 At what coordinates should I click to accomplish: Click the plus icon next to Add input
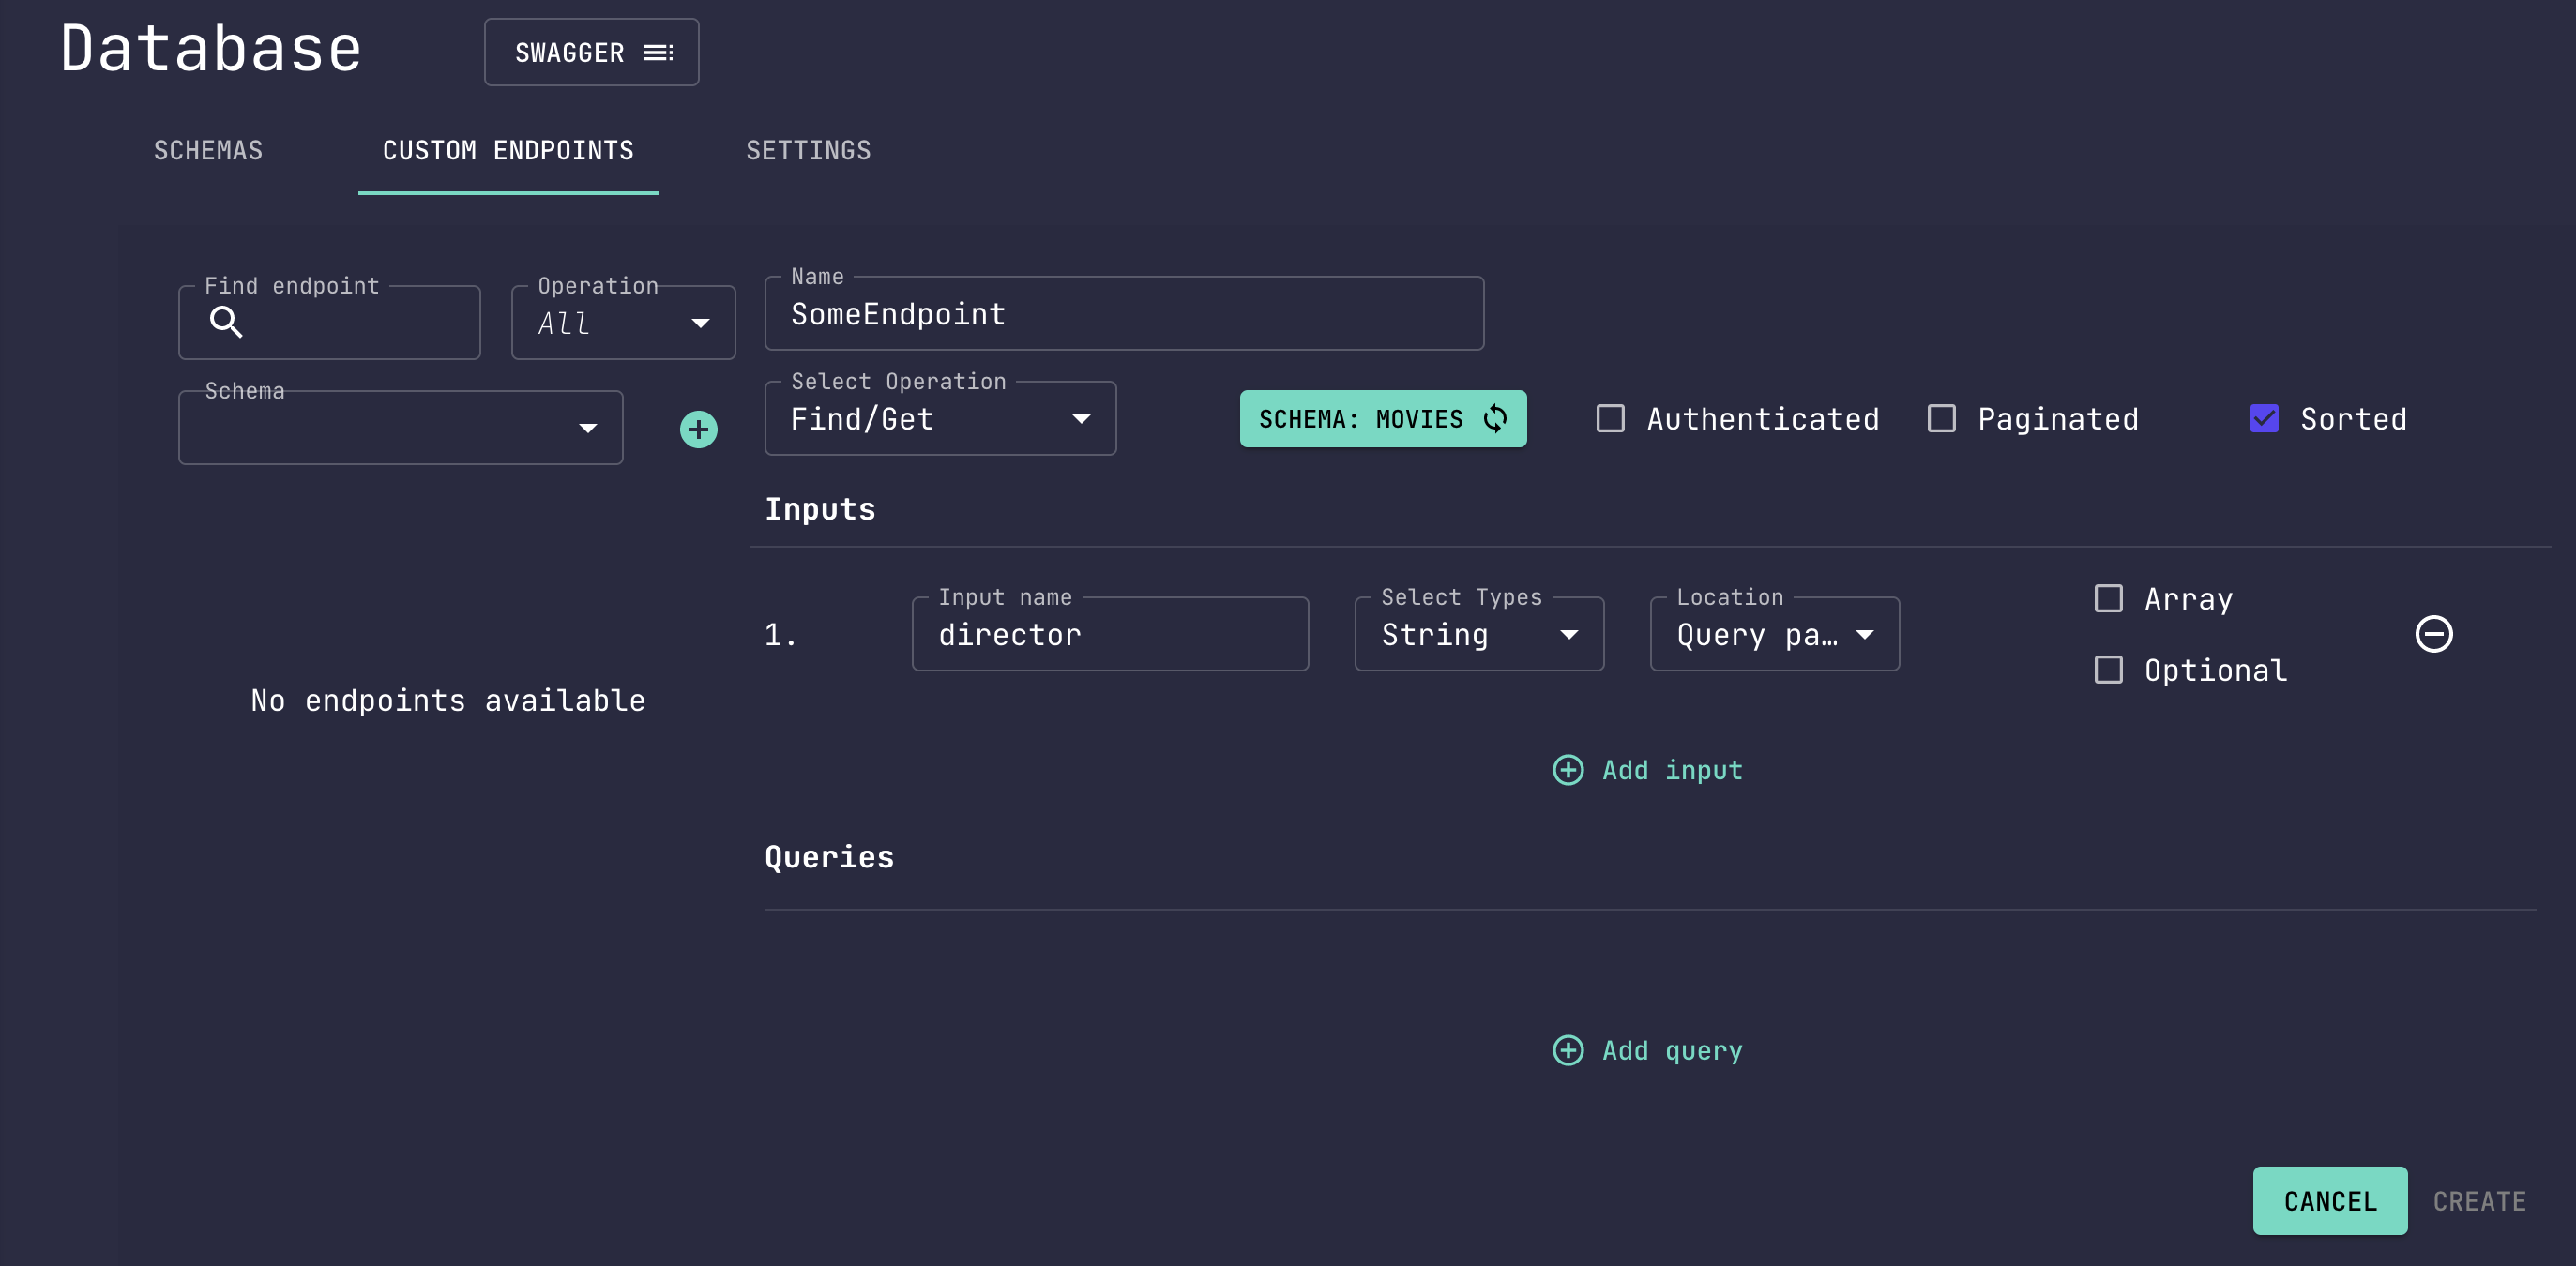[x=1567, y=769]
